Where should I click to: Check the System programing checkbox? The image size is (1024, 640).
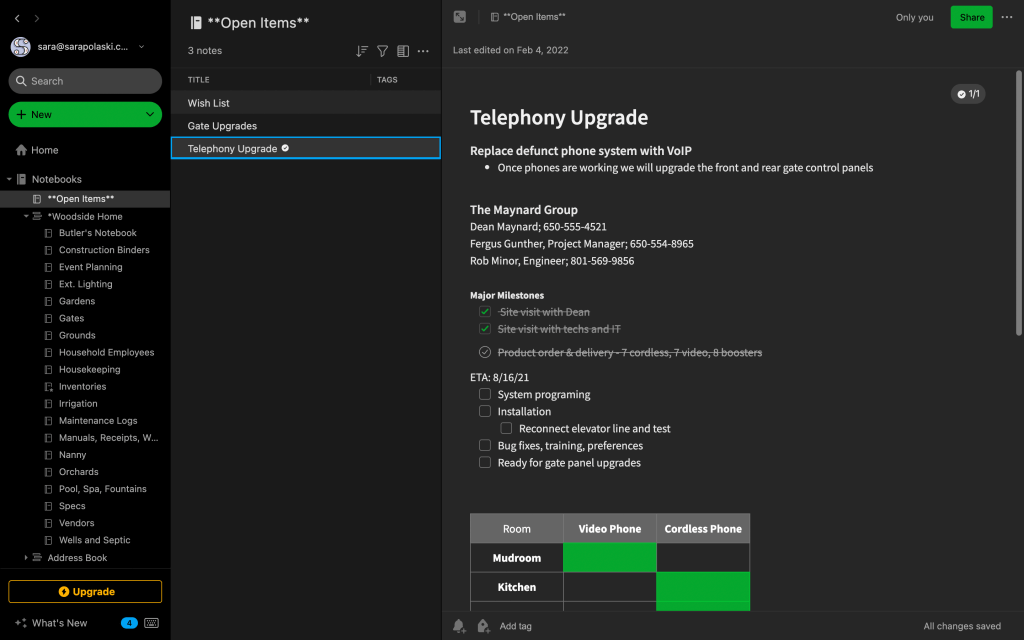point(485,394)
